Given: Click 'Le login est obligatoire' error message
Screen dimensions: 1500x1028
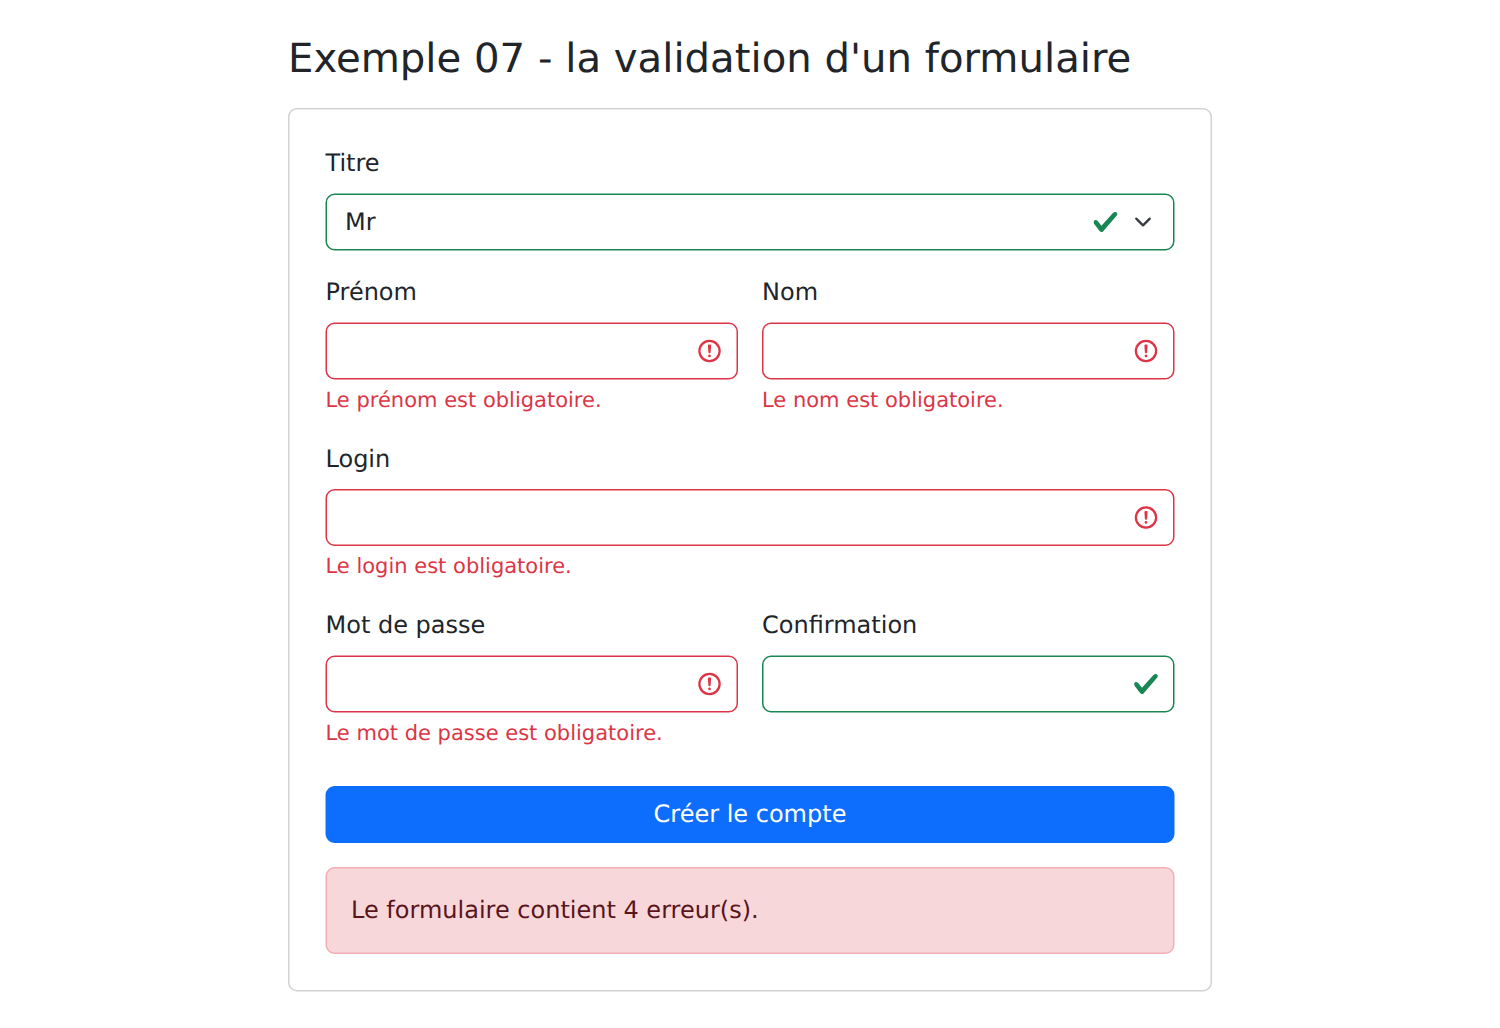Looking at the screenshot, I should (448, 566).
